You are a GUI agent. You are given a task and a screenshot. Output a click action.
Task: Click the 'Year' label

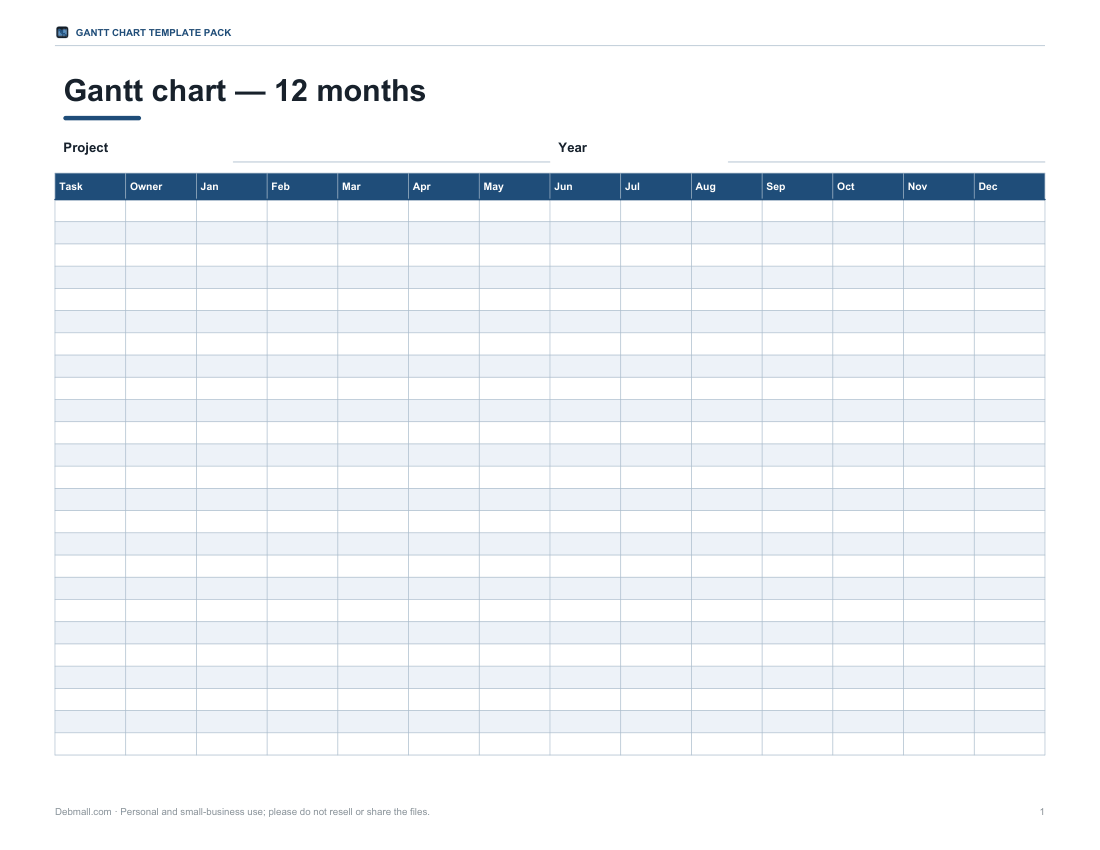(x=572, y=147)
